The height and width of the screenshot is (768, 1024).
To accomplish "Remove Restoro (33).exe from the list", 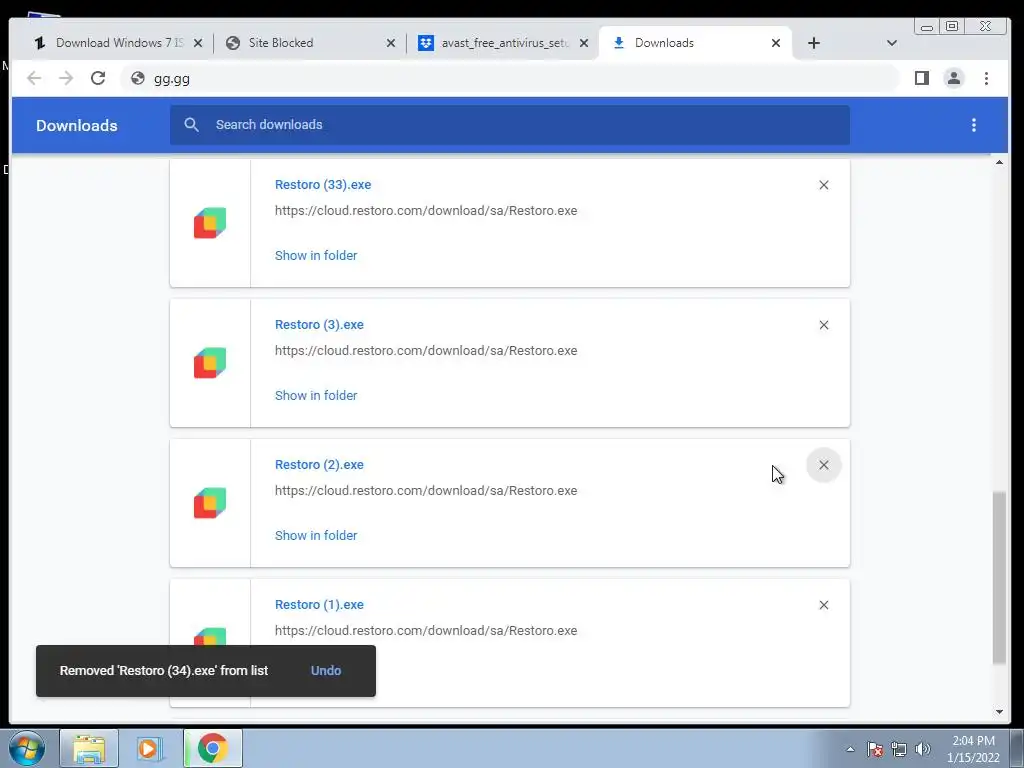I will [824, 185].
